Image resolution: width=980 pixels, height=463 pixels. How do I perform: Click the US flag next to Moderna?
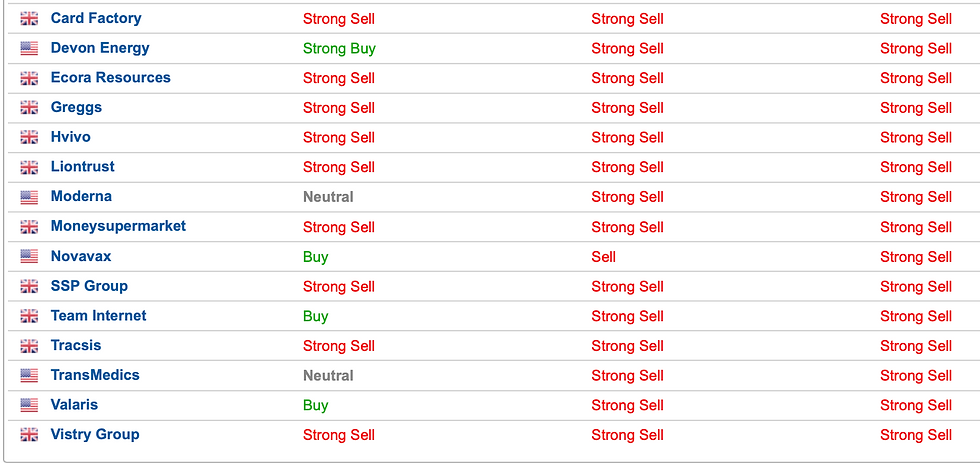pos(29,197)
